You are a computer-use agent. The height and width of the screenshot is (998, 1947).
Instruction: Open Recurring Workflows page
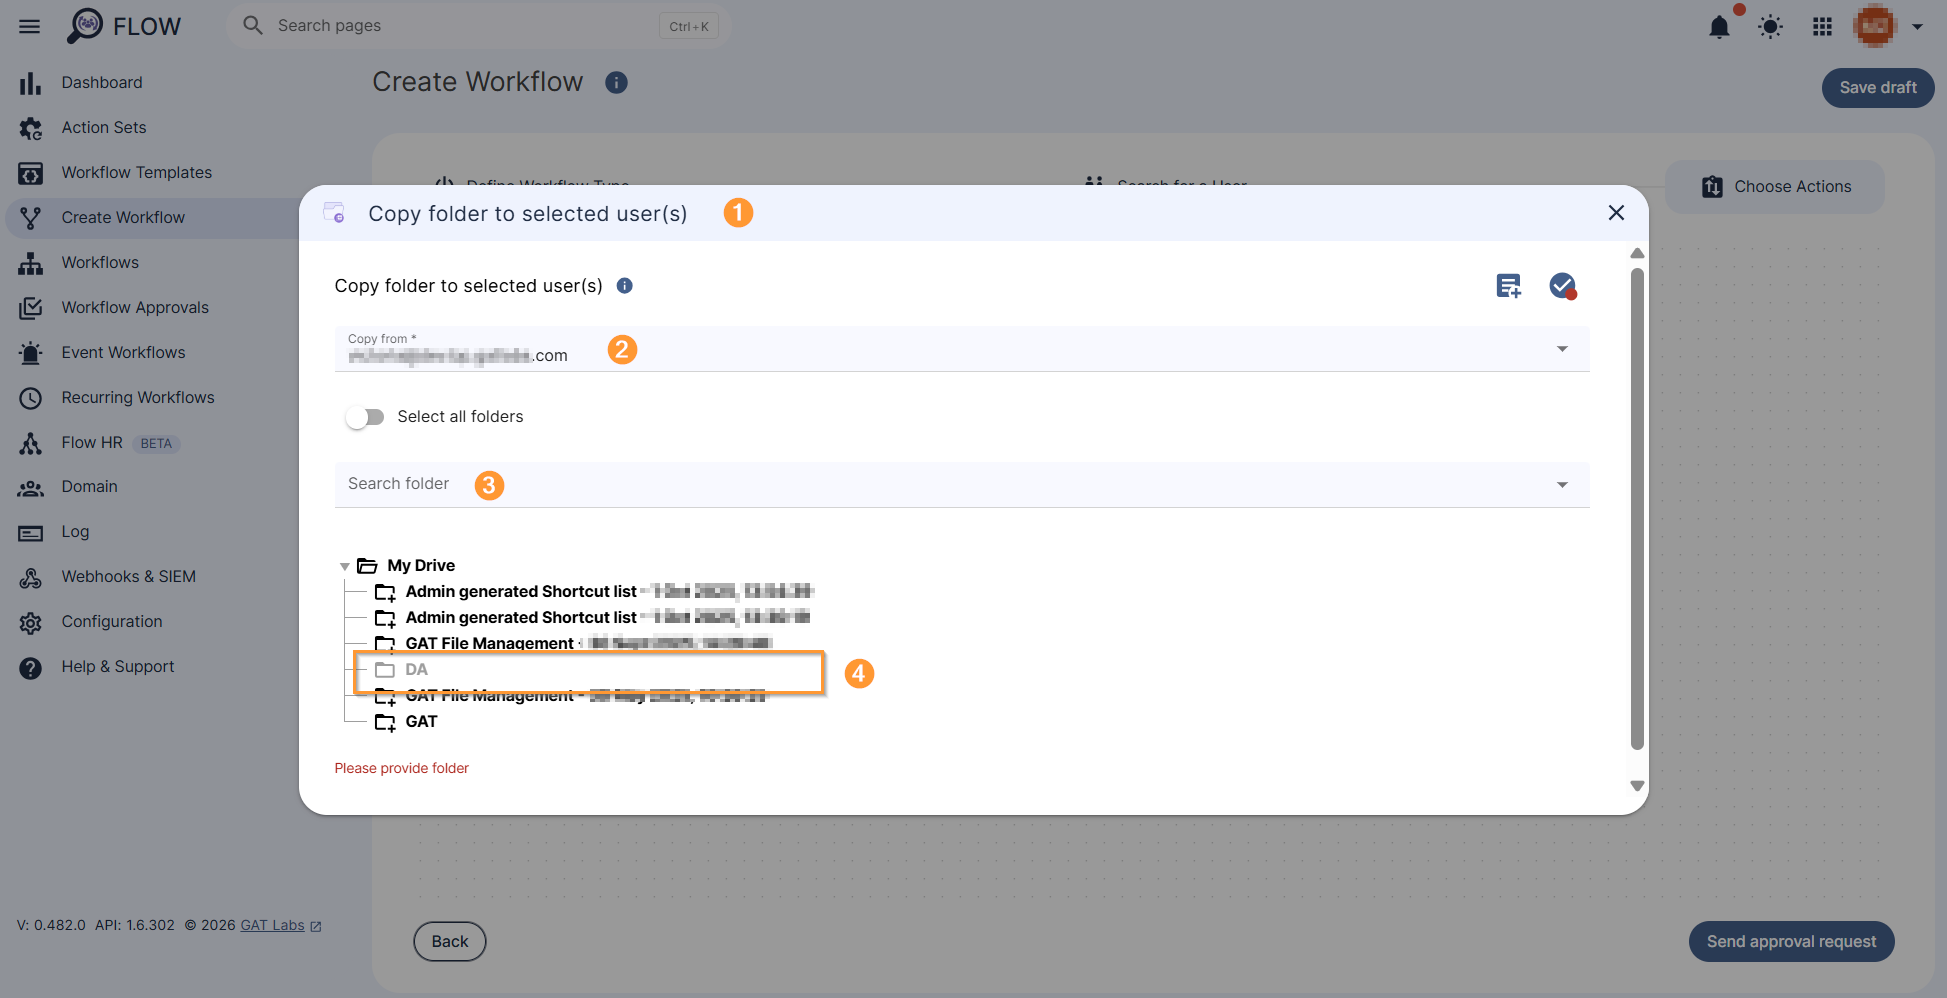[138, 397]
